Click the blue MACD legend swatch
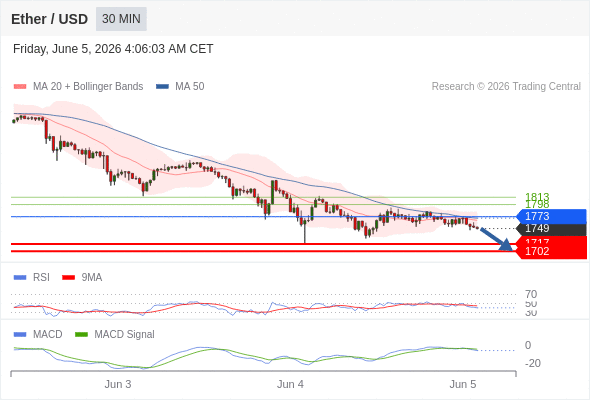590x400 pixels. pyautogui.click(x=20, y=335)
